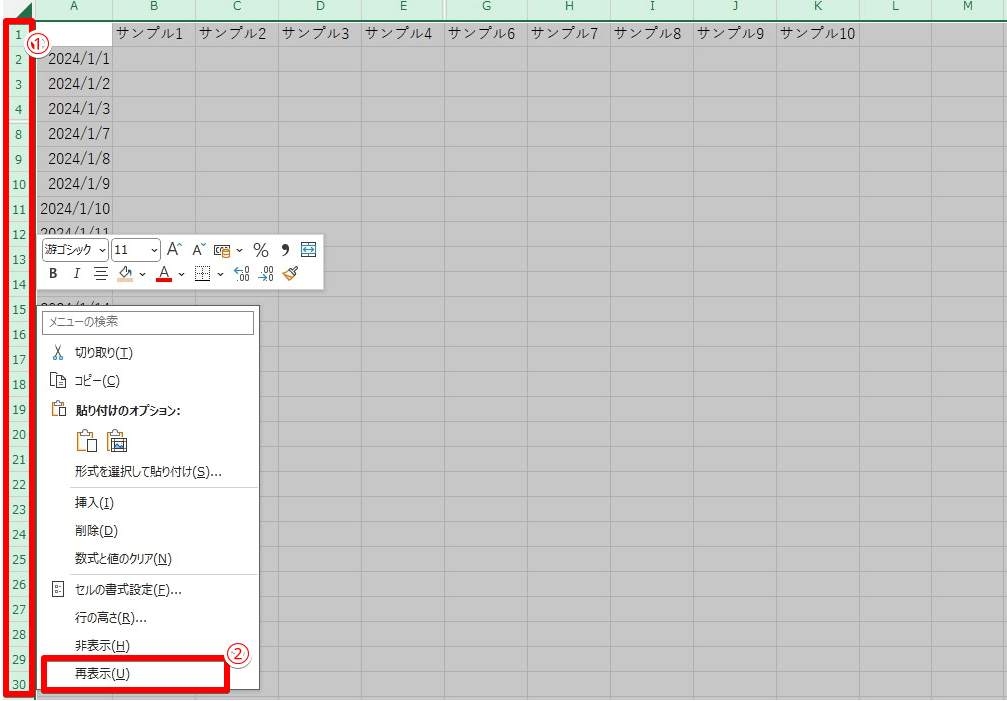1007x701 pixels.
Task: Choose 行の高さ(R)... from context menu
Action: [x=110, y=618]
